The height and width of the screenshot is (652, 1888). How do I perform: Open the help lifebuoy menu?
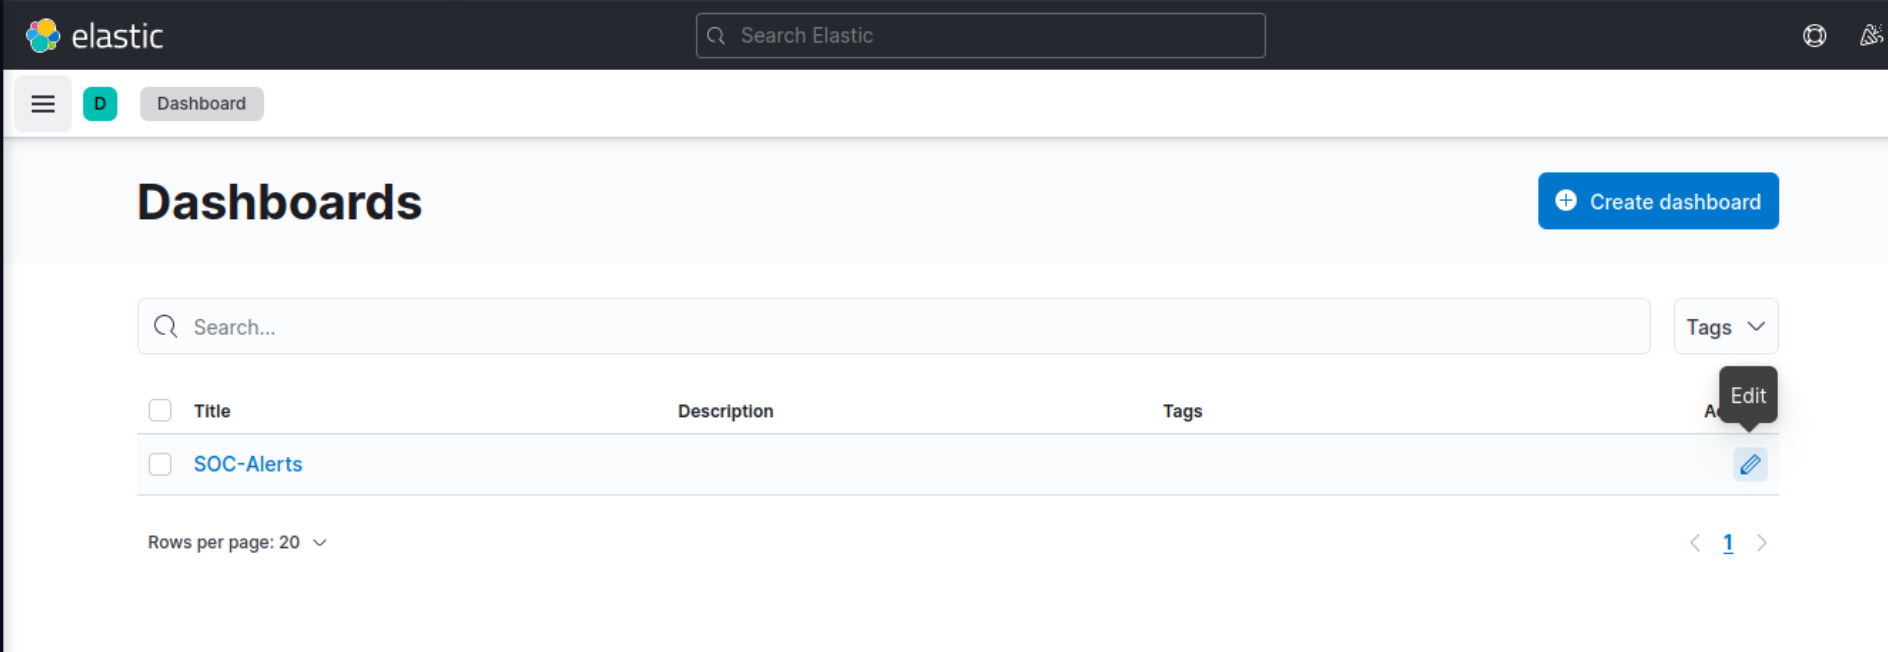pos(1814,36)
